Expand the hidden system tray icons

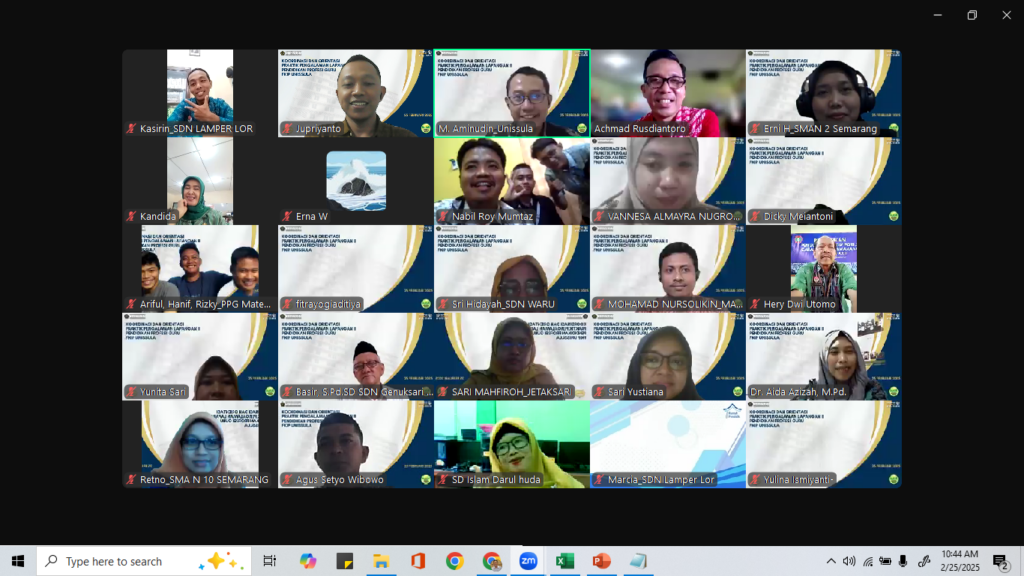[x=830, y=561]
